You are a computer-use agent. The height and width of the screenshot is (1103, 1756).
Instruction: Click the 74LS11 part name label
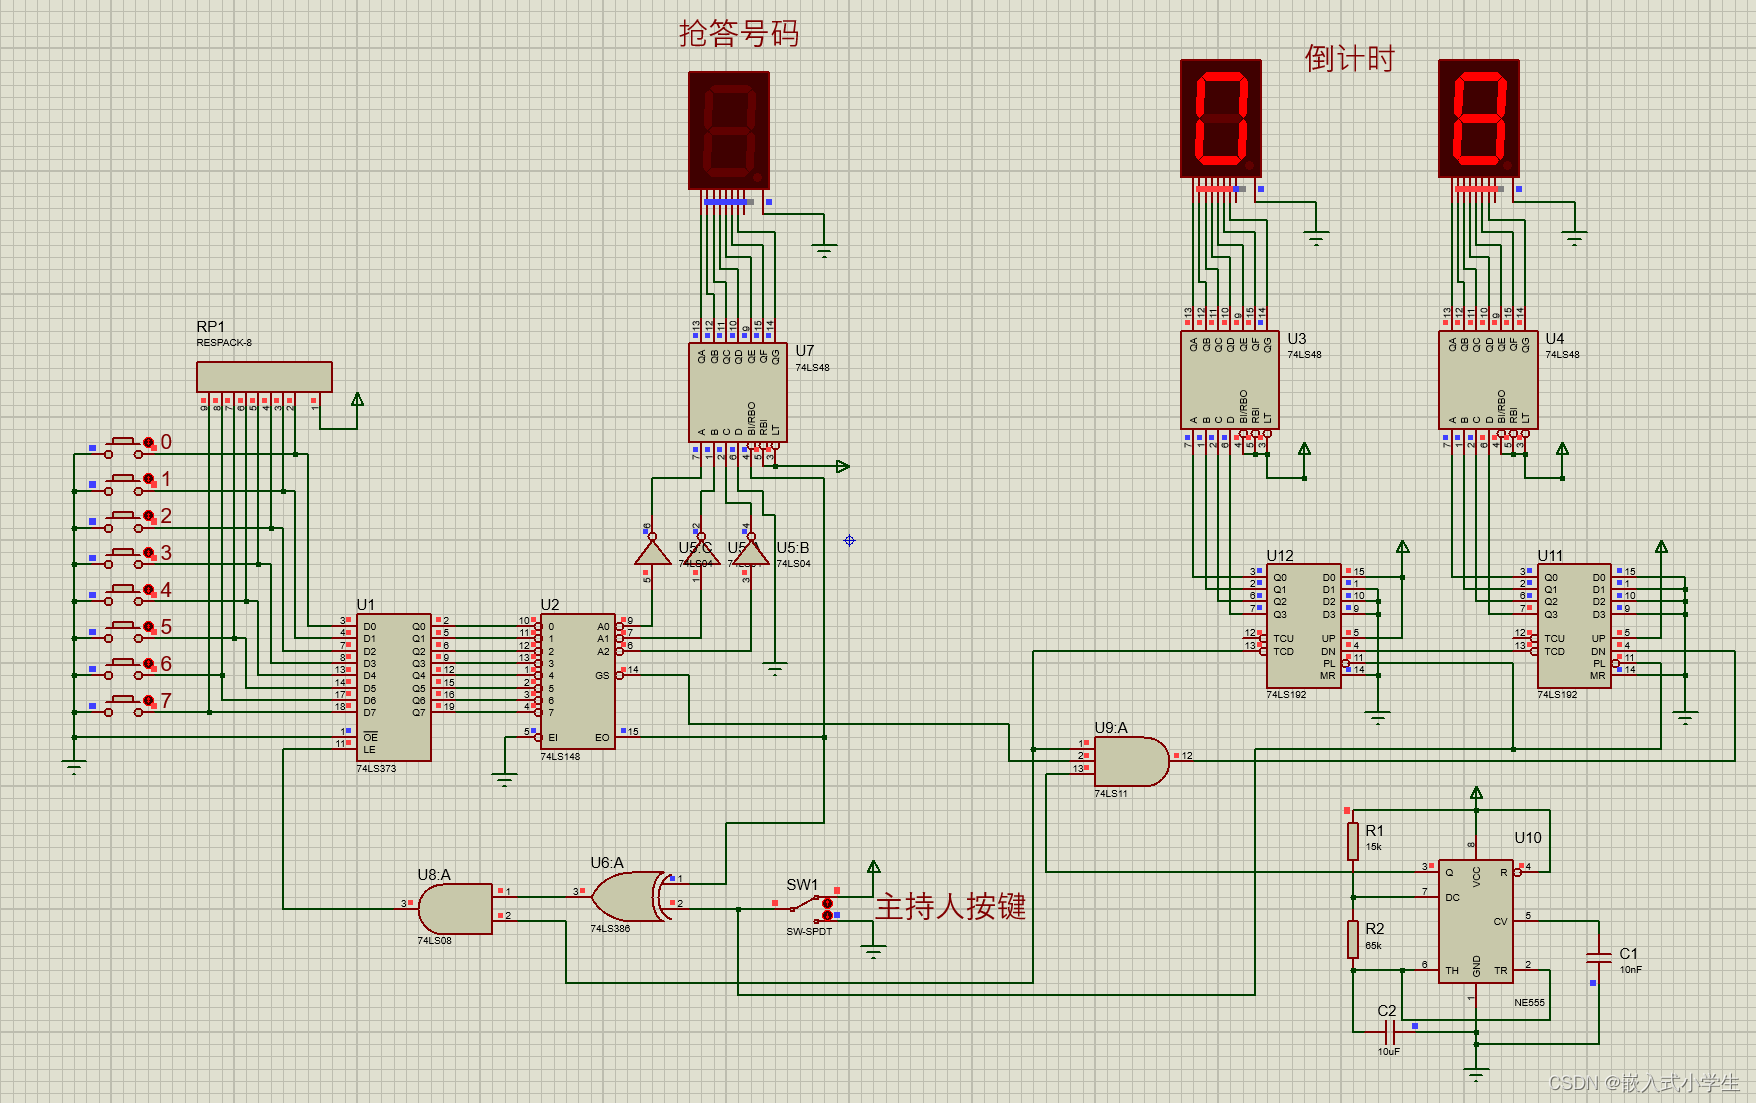1111,793
